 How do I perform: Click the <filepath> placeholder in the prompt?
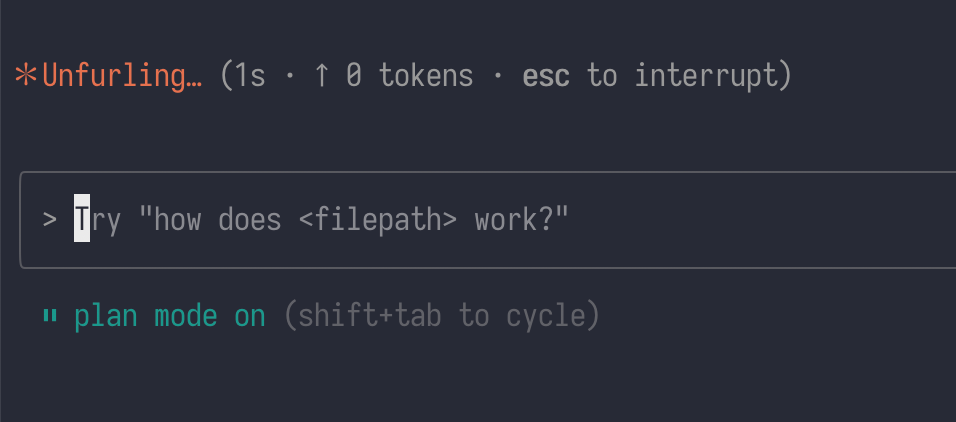pyautogui.click(x=378, y=220)
